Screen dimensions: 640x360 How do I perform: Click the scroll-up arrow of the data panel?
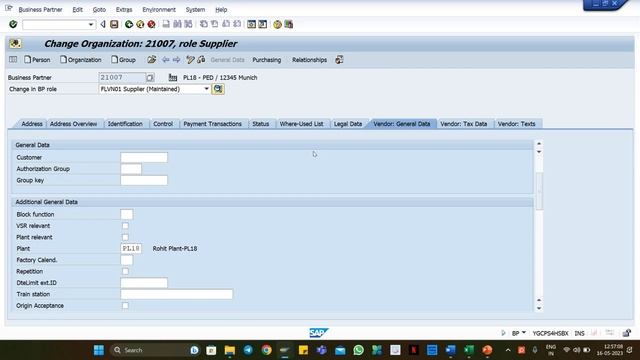539,144
